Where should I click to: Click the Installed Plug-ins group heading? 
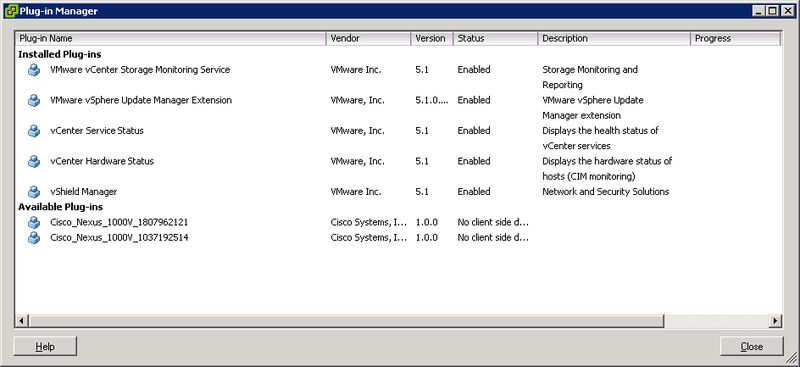[x=60, y=54]
